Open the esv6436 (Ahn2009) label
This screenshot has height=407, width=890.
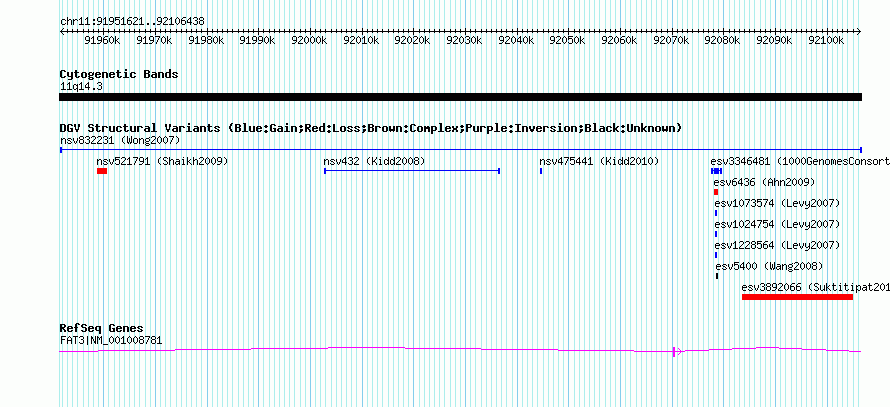tap(764, 182)
